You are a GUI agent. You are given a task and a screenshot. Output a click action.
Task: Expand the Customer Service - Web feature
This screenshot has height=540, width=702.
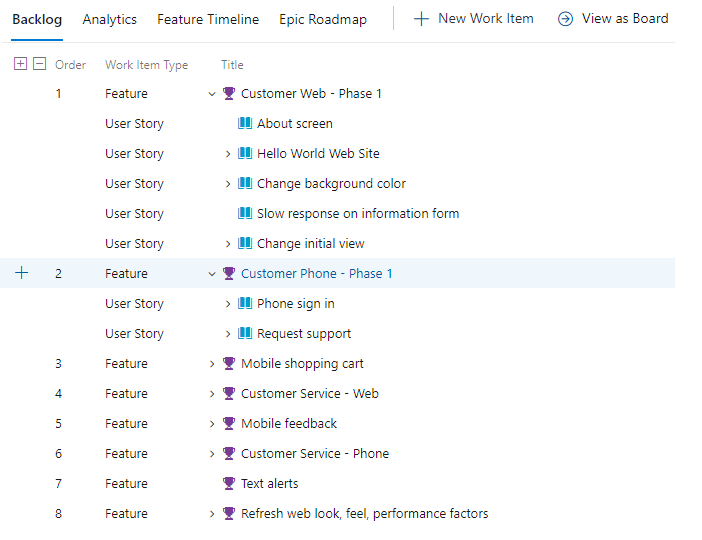click(211, 394)
